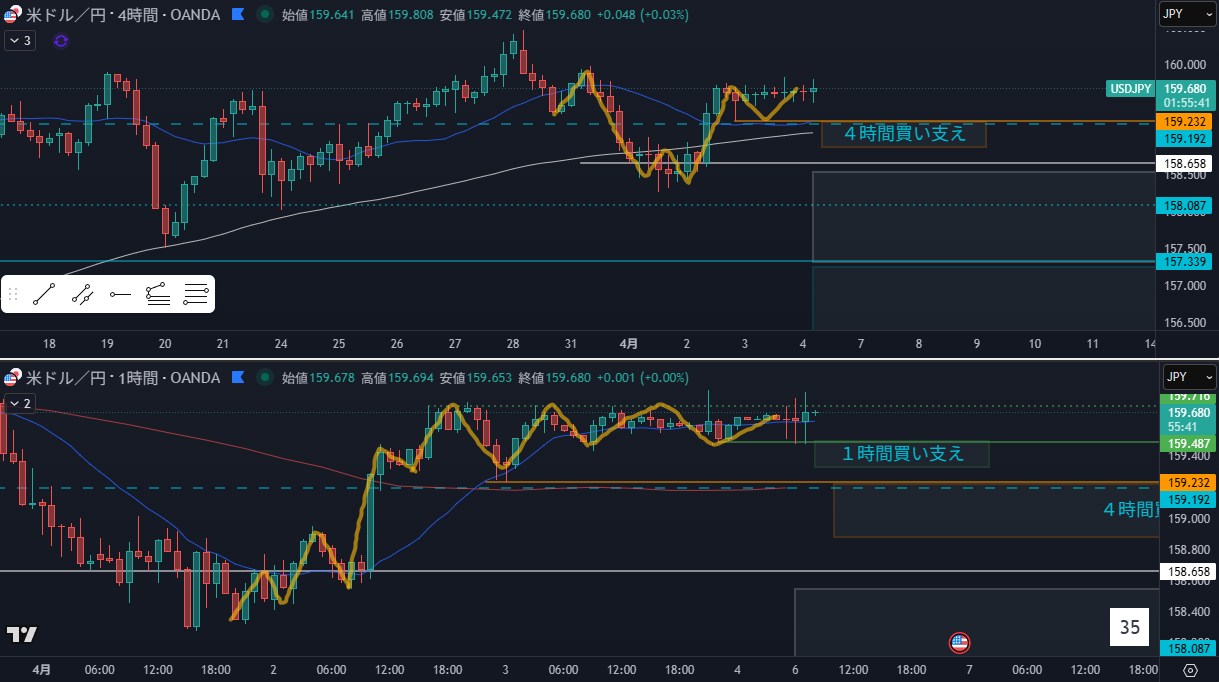Click the blue flag on the 1-hour chart title
This screenshot has height=682, width=1219.
tap(237, 378)
